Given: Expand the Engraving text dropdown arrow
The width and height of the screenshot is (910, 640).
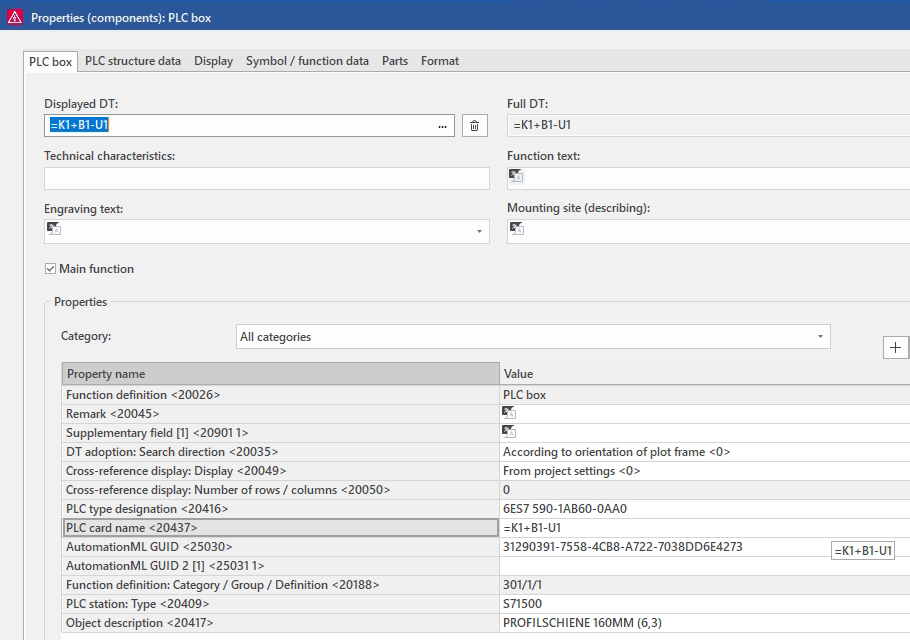Looking at the screenshot, I should coord(479,232).
